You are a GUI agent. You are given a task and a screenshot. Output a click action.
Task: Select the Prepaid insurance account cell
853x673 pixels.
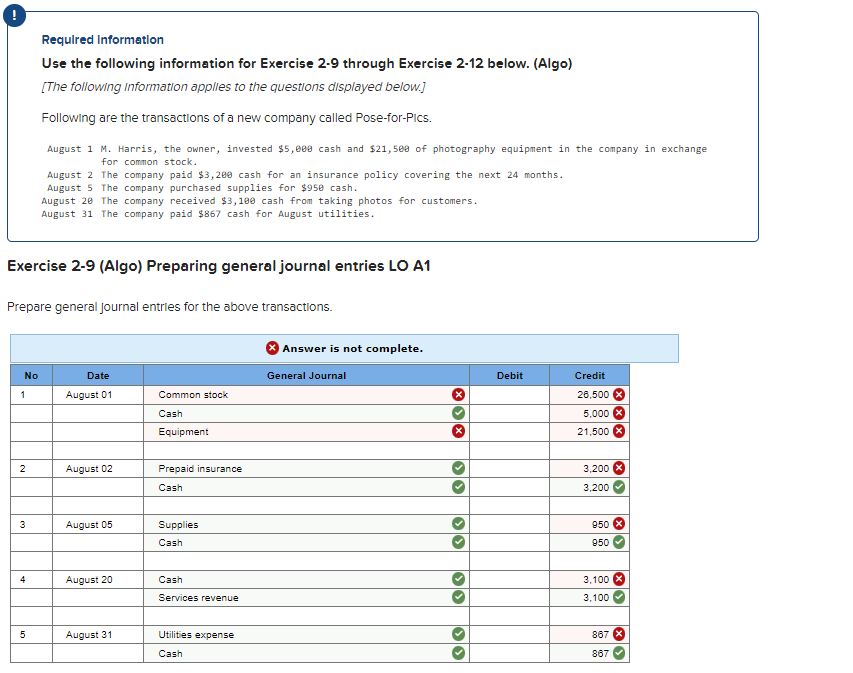(306, 468)
